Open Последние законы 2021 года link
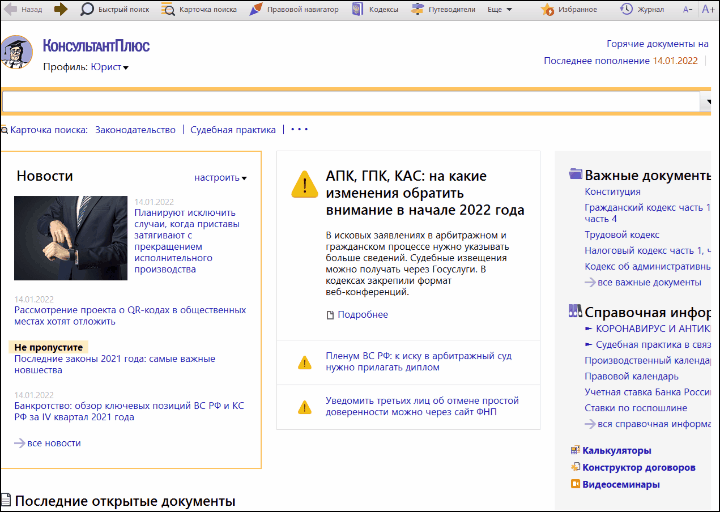This screenshot has height=512, width=720. click(115, 364)
